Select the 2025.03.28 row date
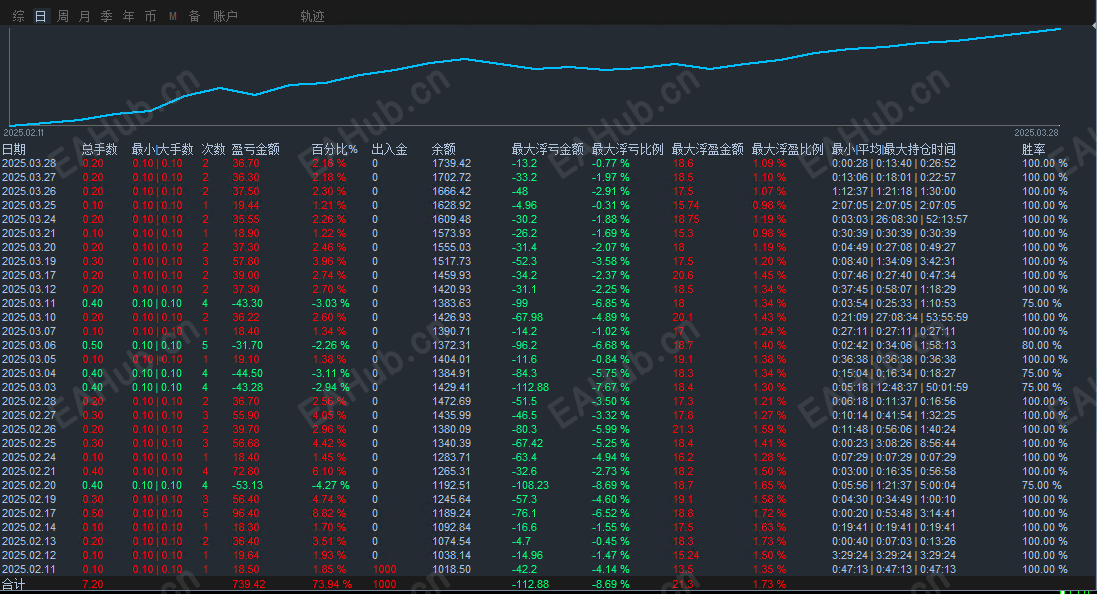 tap(29, 163)
